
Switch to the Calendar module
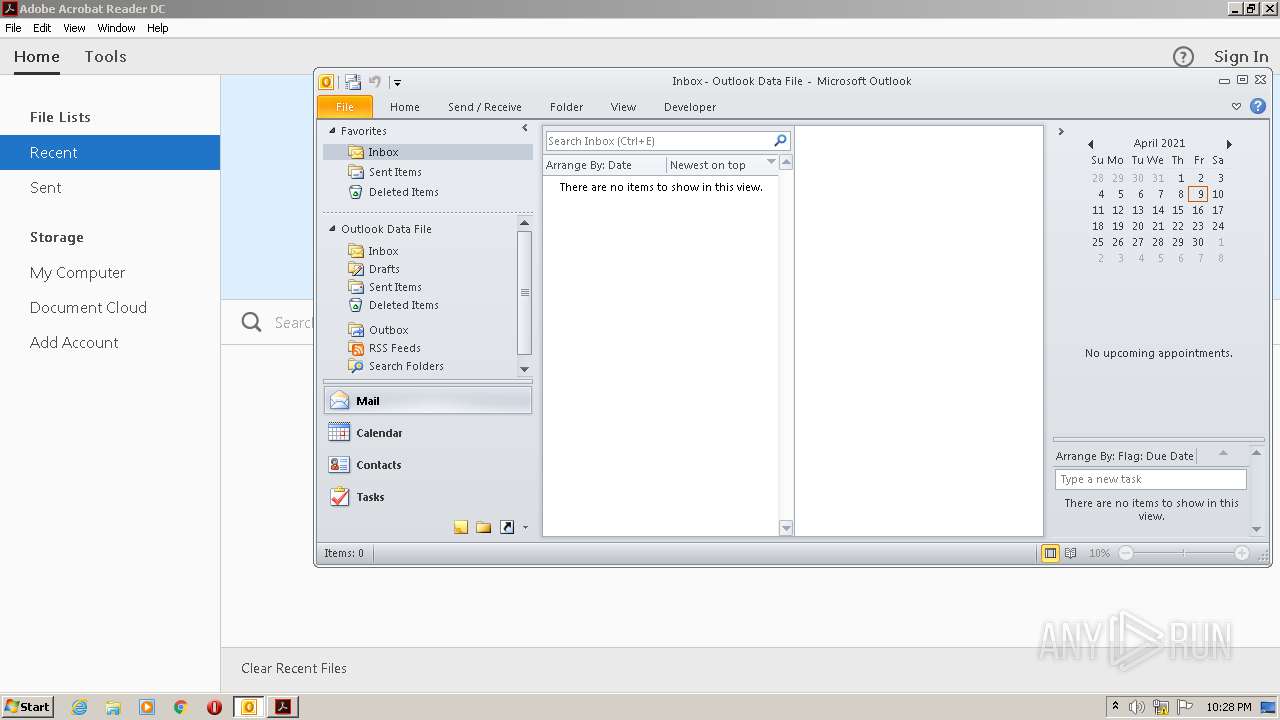(428, 433)
